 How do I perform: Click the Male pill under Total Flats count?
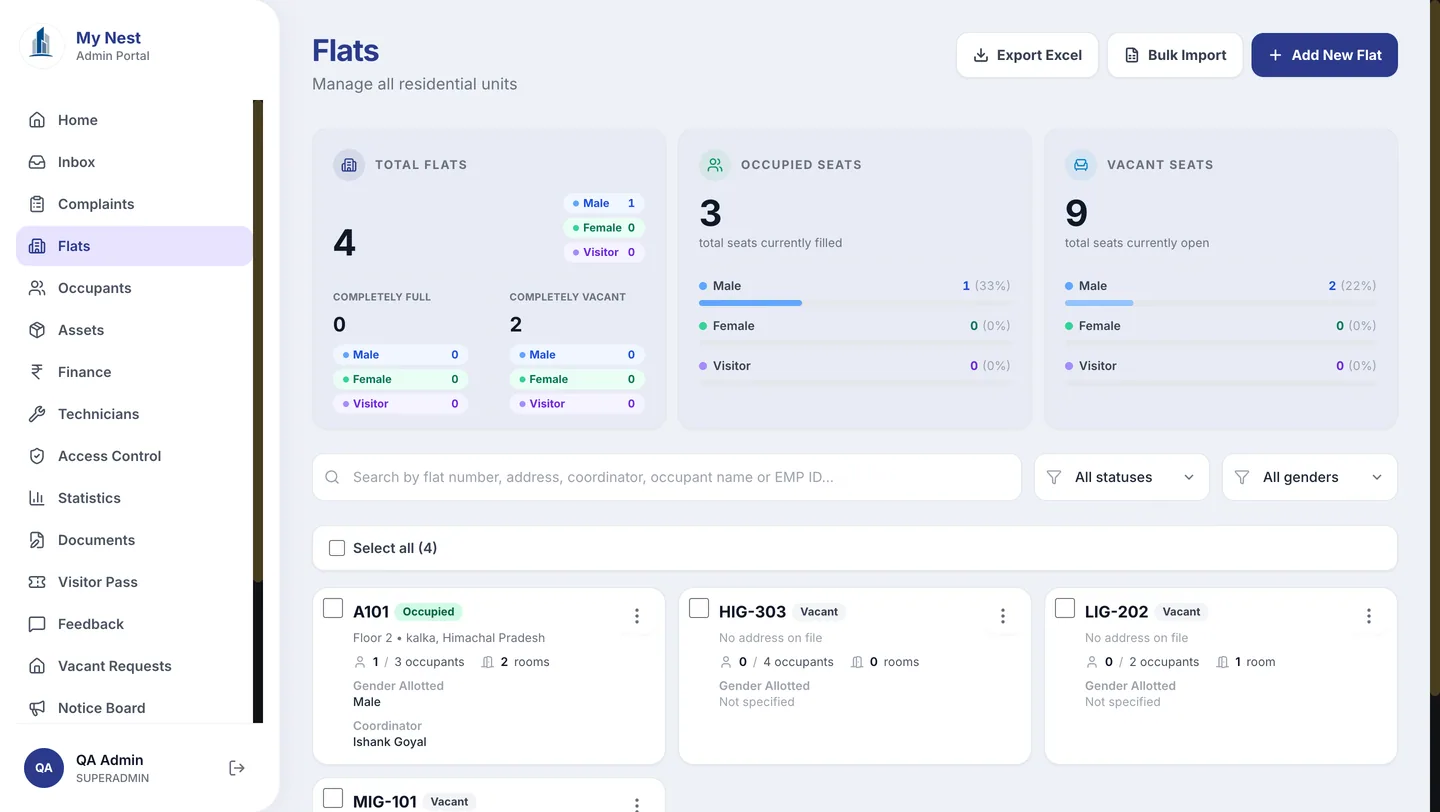pyautogui.click(x=604, y=203)
